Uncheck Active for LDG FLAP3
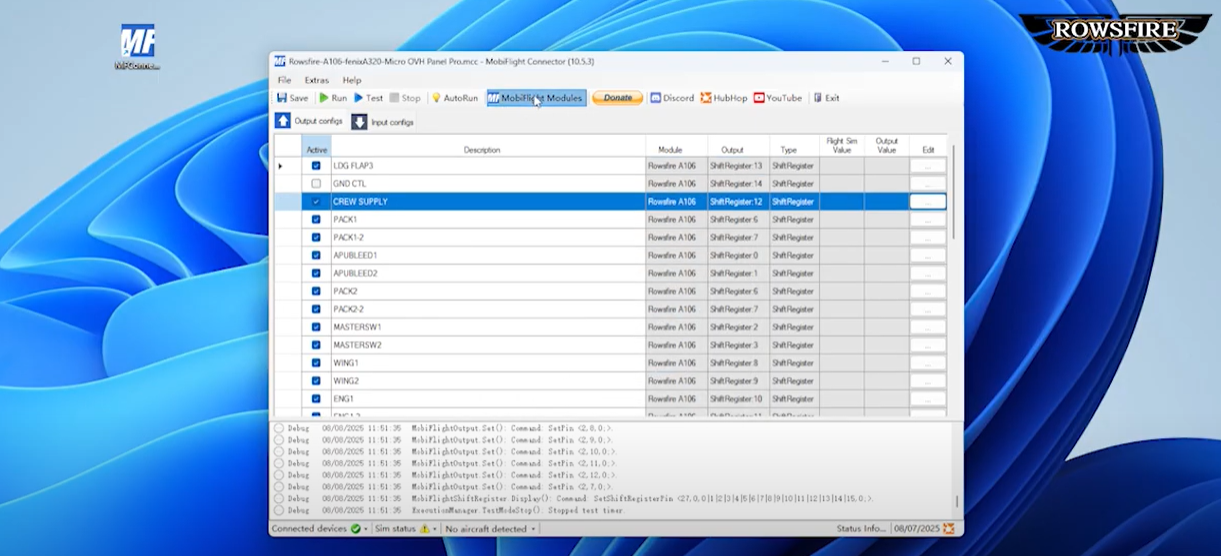The height and width of the screenshot is (556, 1221). (x=316, y=166)
